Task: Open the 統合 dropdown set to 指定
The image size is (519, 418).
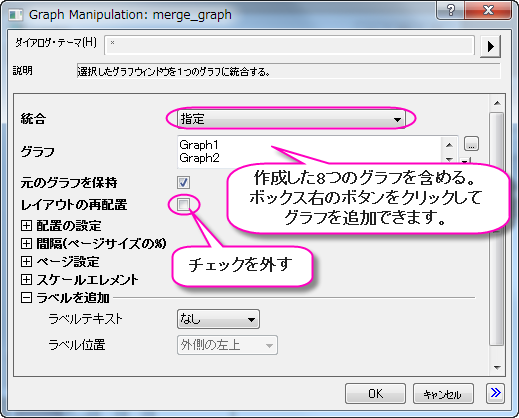Action: pos(291,119)
